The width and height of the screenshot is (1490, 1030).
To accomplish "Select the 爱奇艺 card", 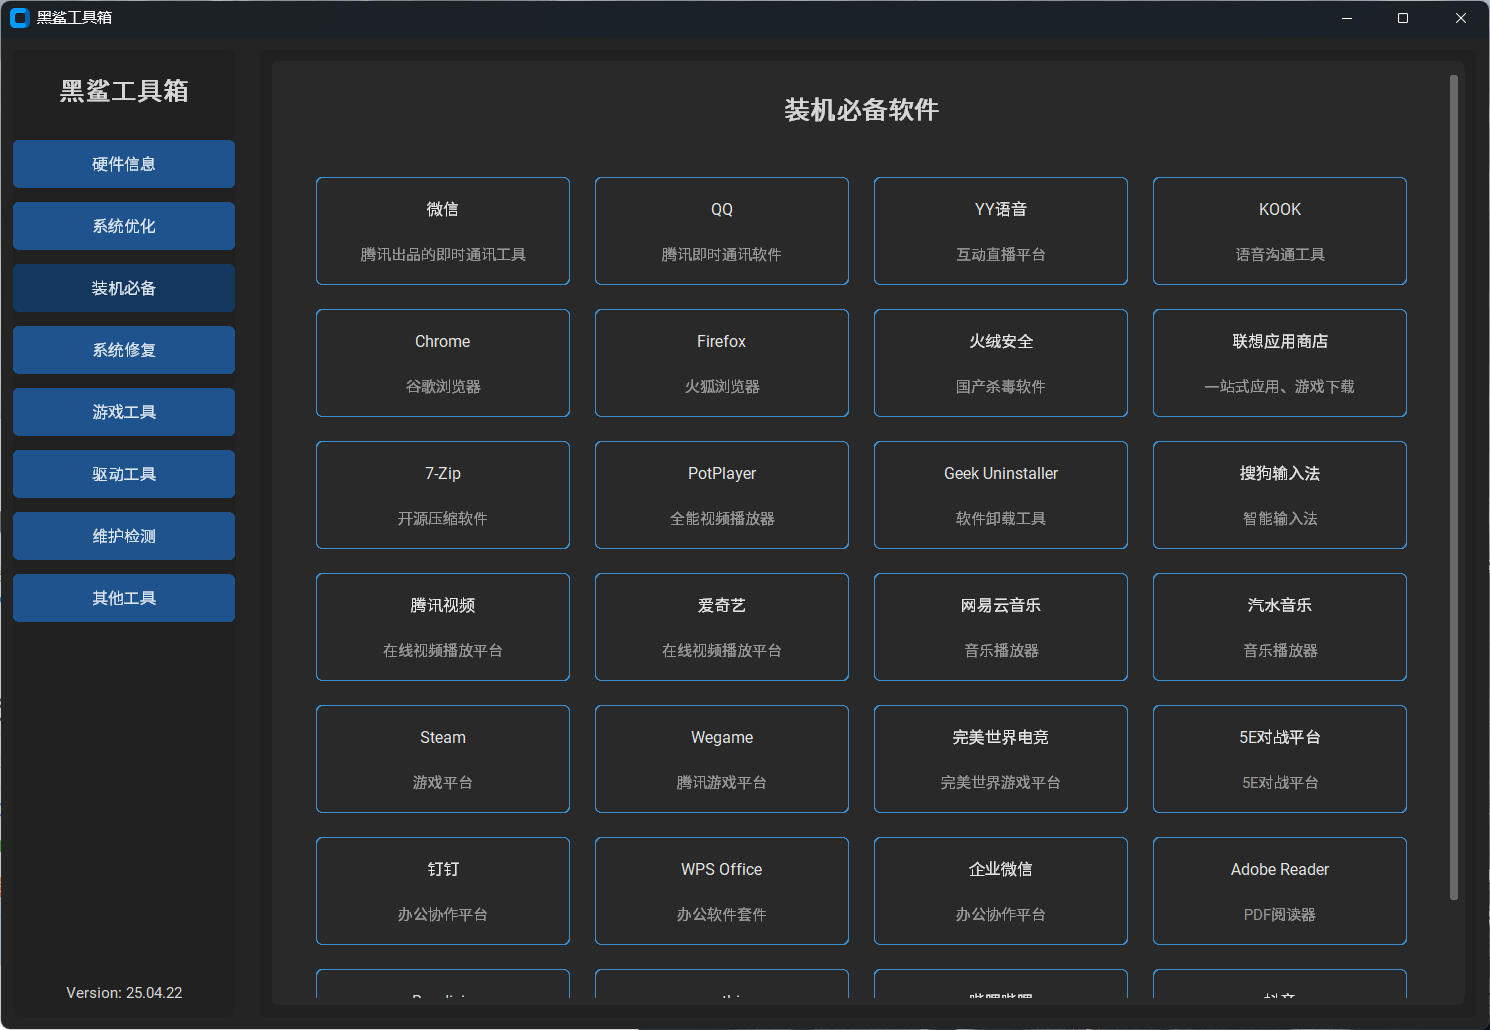I will pyautogui.click(x=722, y=627).
